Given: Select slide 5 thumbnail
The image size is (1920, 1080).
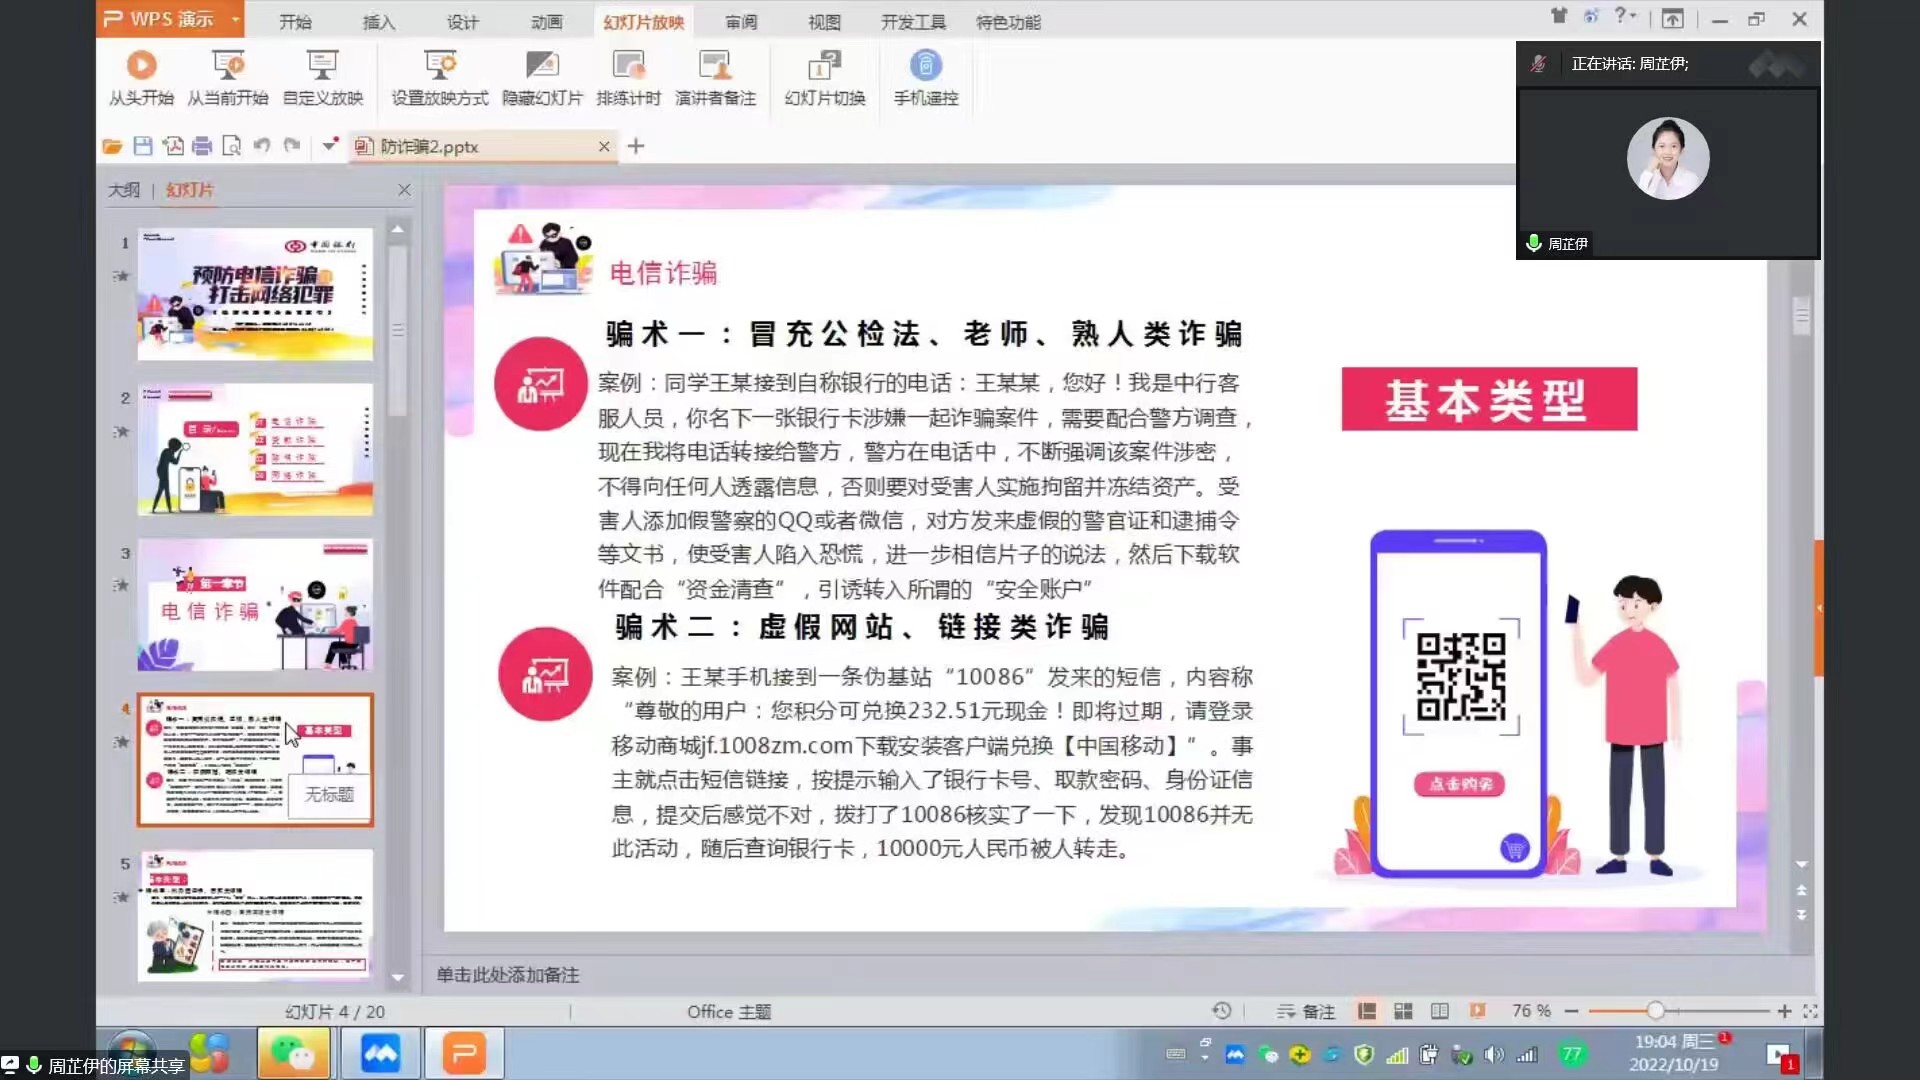Looking at the screenshot, I should pos(255,915).
